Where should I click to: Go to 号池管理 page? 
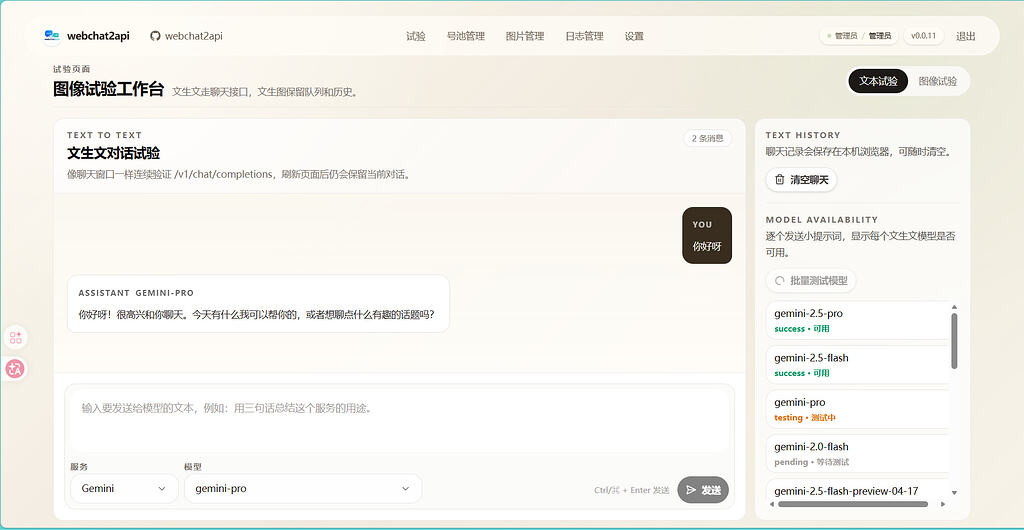(466, 36)
